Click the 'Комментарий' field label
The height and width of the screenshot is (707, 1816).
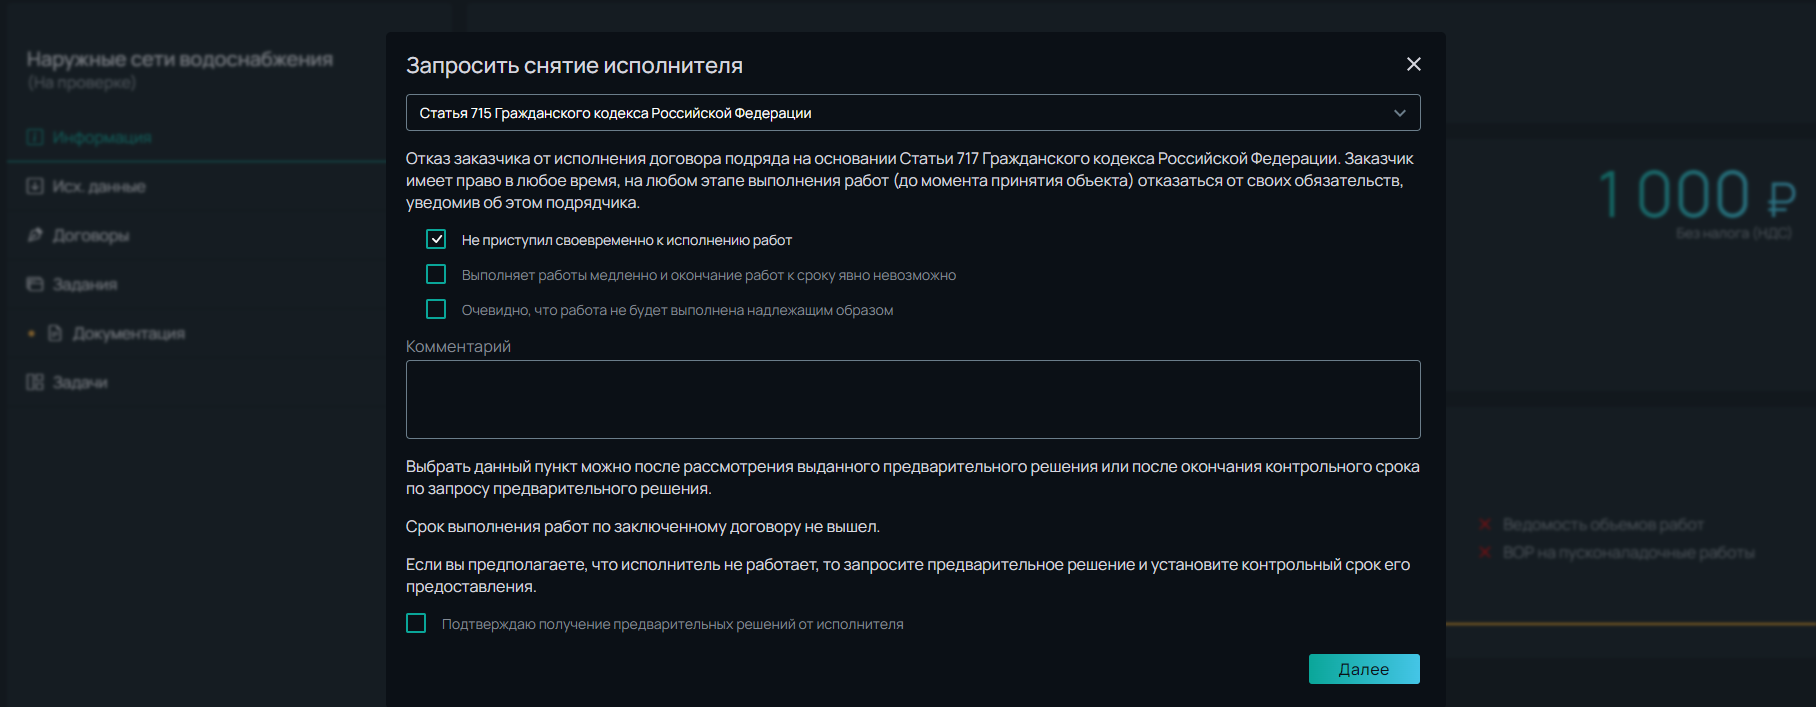tap(458, 346)
